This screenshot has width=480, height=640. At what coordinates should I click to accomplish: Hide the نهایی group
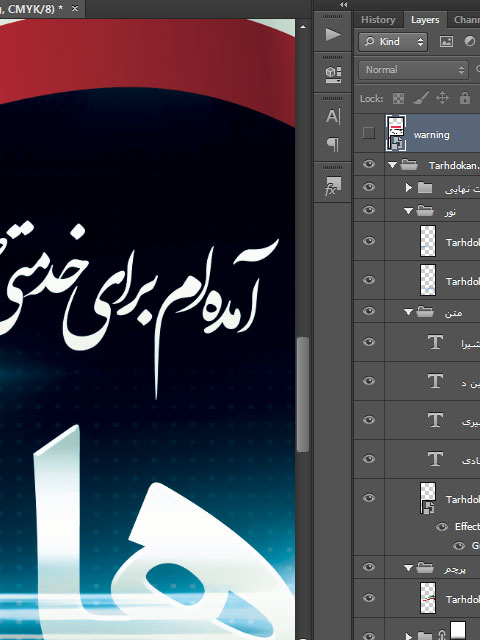(369, 187)
